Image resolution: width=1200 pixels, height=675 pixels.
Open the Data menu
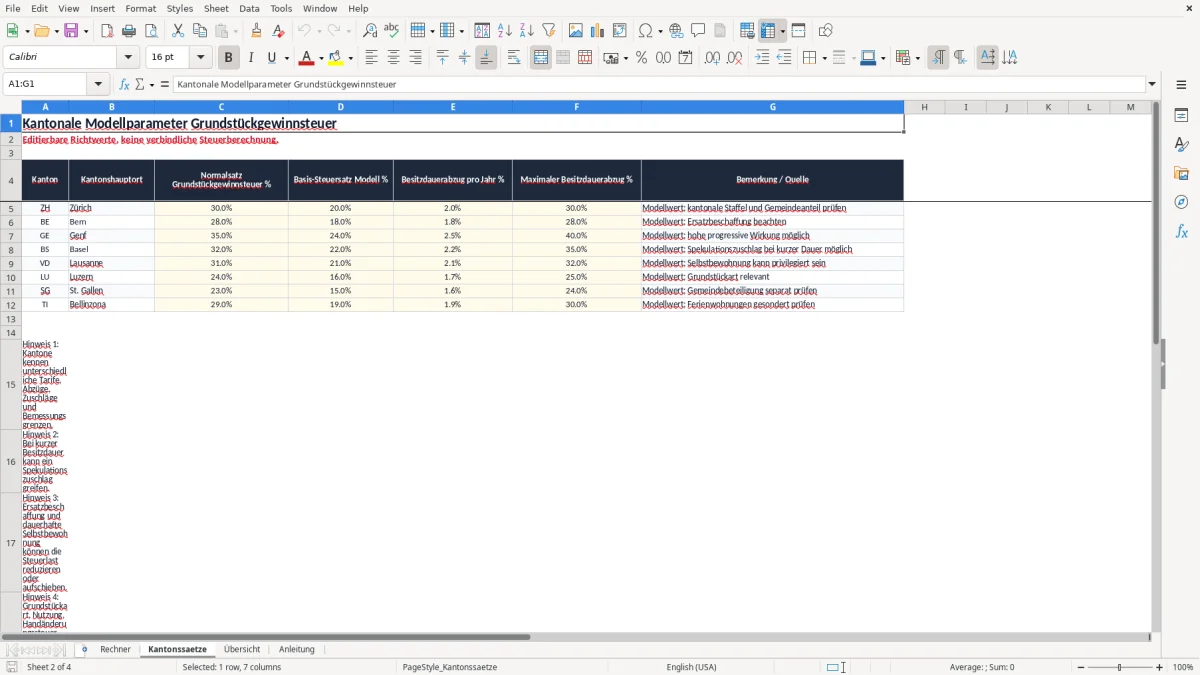[249, 8]
